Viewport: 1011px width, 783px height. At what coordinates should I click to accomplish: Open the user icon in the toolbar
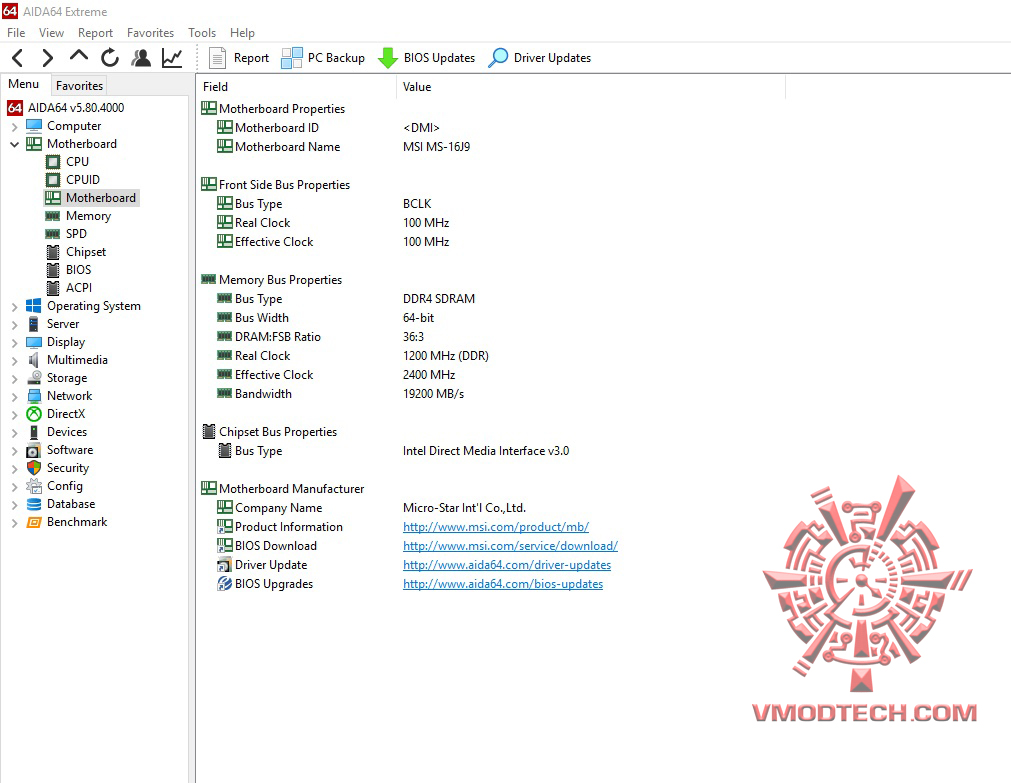point(141,58)
